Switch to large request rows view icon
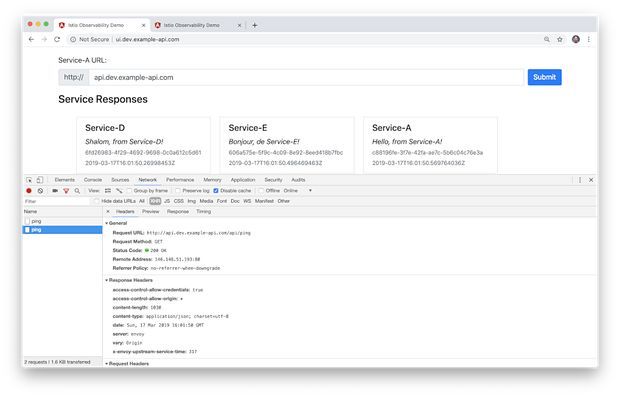The width and height of the screenshot is (620, 397). tap(108, 191)
